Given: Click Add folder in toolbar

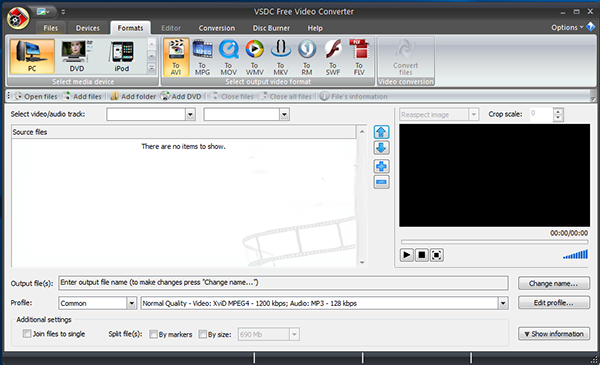Looking at the screenshot, I should pyautogui.click(x=133, y=96).
